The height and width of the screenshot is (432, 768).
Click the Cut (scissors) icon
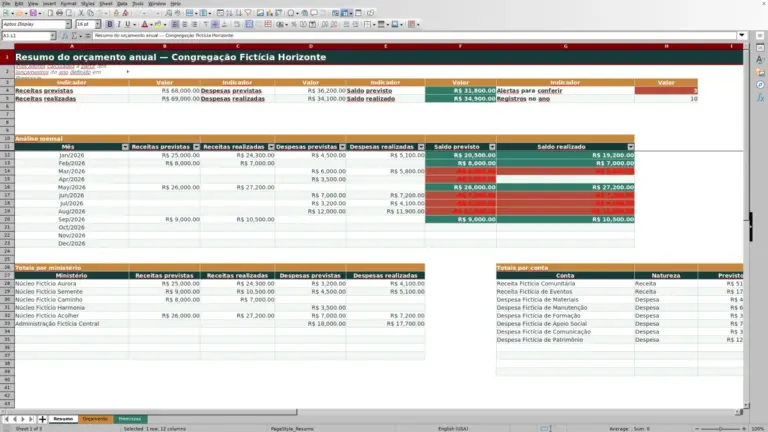click(x=81, y=13)
